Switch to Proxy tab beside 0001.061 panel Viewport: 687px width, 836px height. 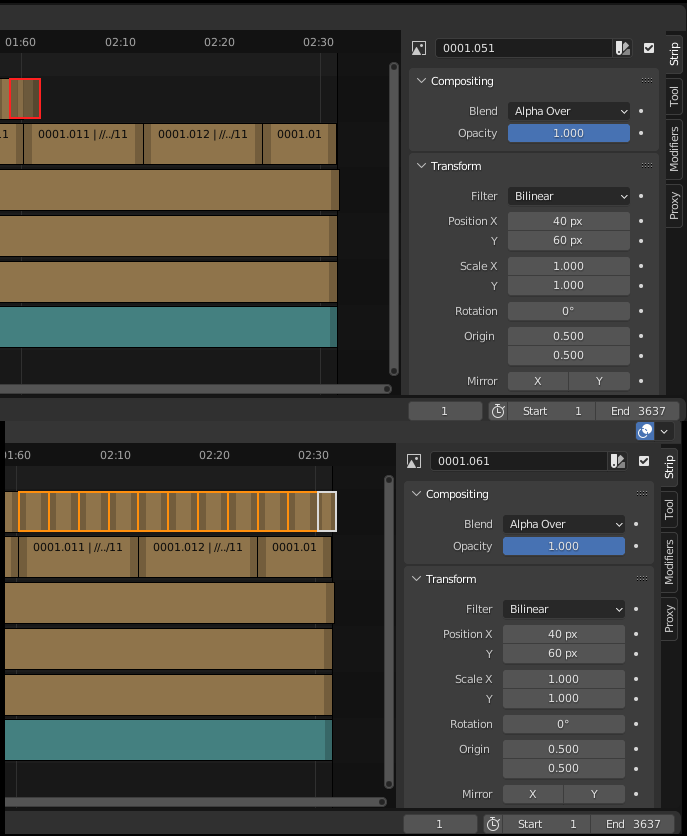click(669, 618)
